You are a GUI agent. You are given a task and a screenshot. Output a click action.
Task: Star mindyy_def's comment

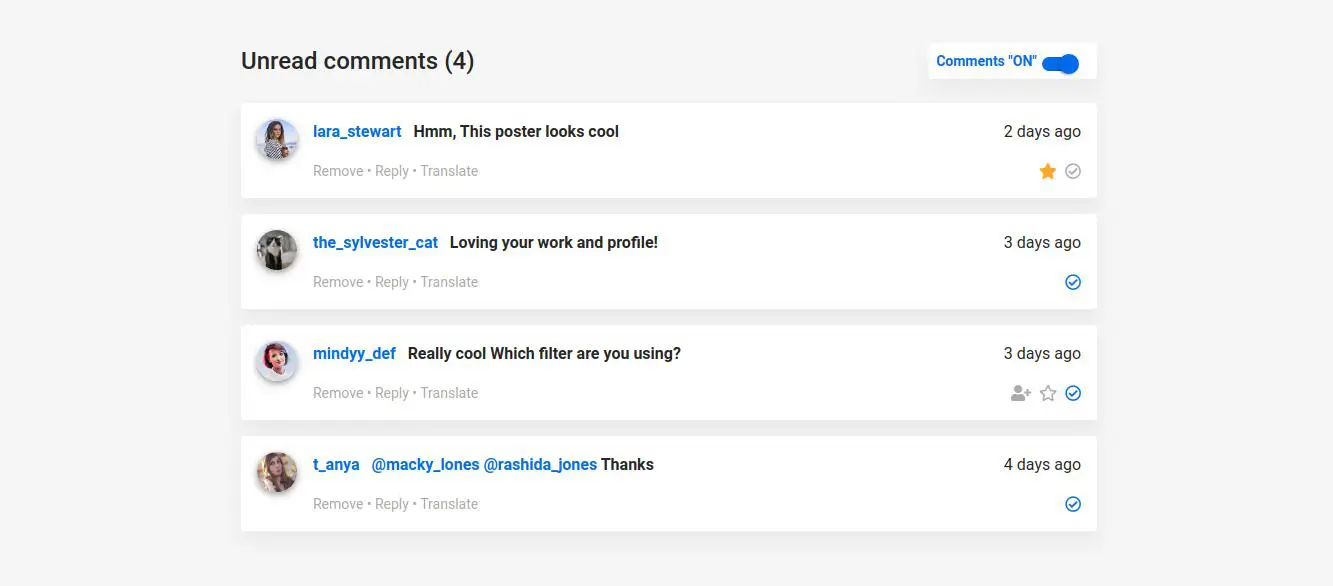1048,394
